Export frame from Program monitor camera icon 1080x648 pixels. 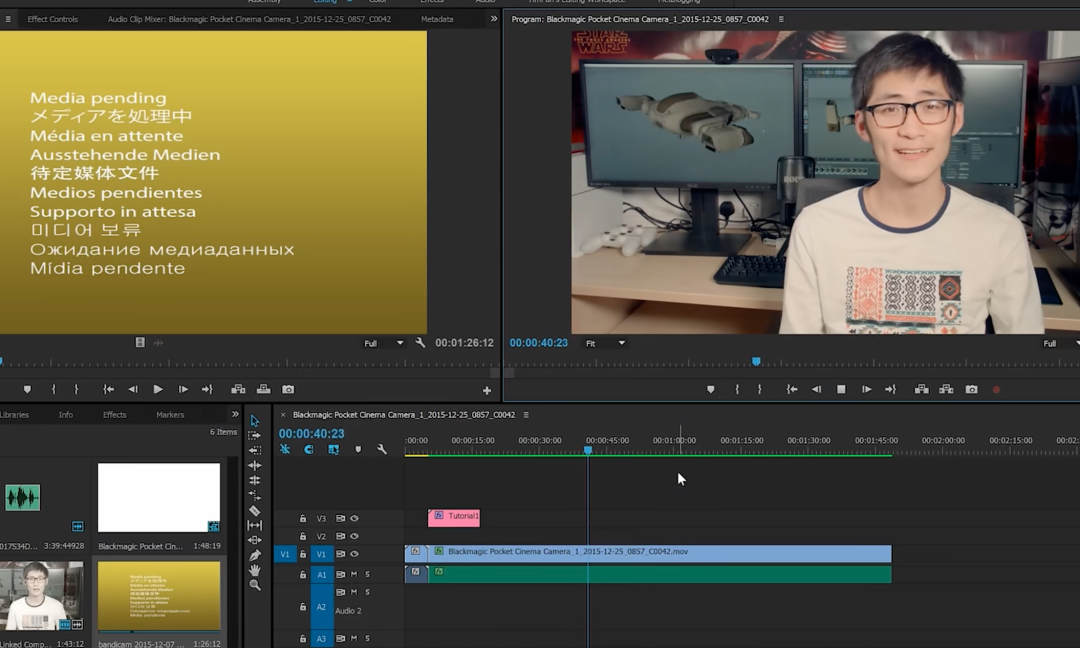click(x=971, y=389)
